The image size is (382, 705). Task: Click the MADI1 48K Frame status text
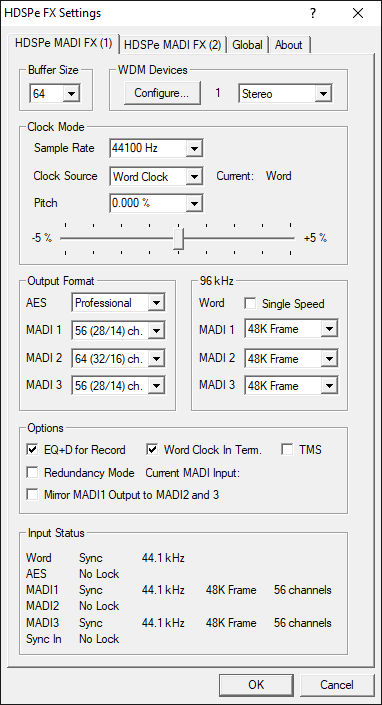tap(231, 590)
